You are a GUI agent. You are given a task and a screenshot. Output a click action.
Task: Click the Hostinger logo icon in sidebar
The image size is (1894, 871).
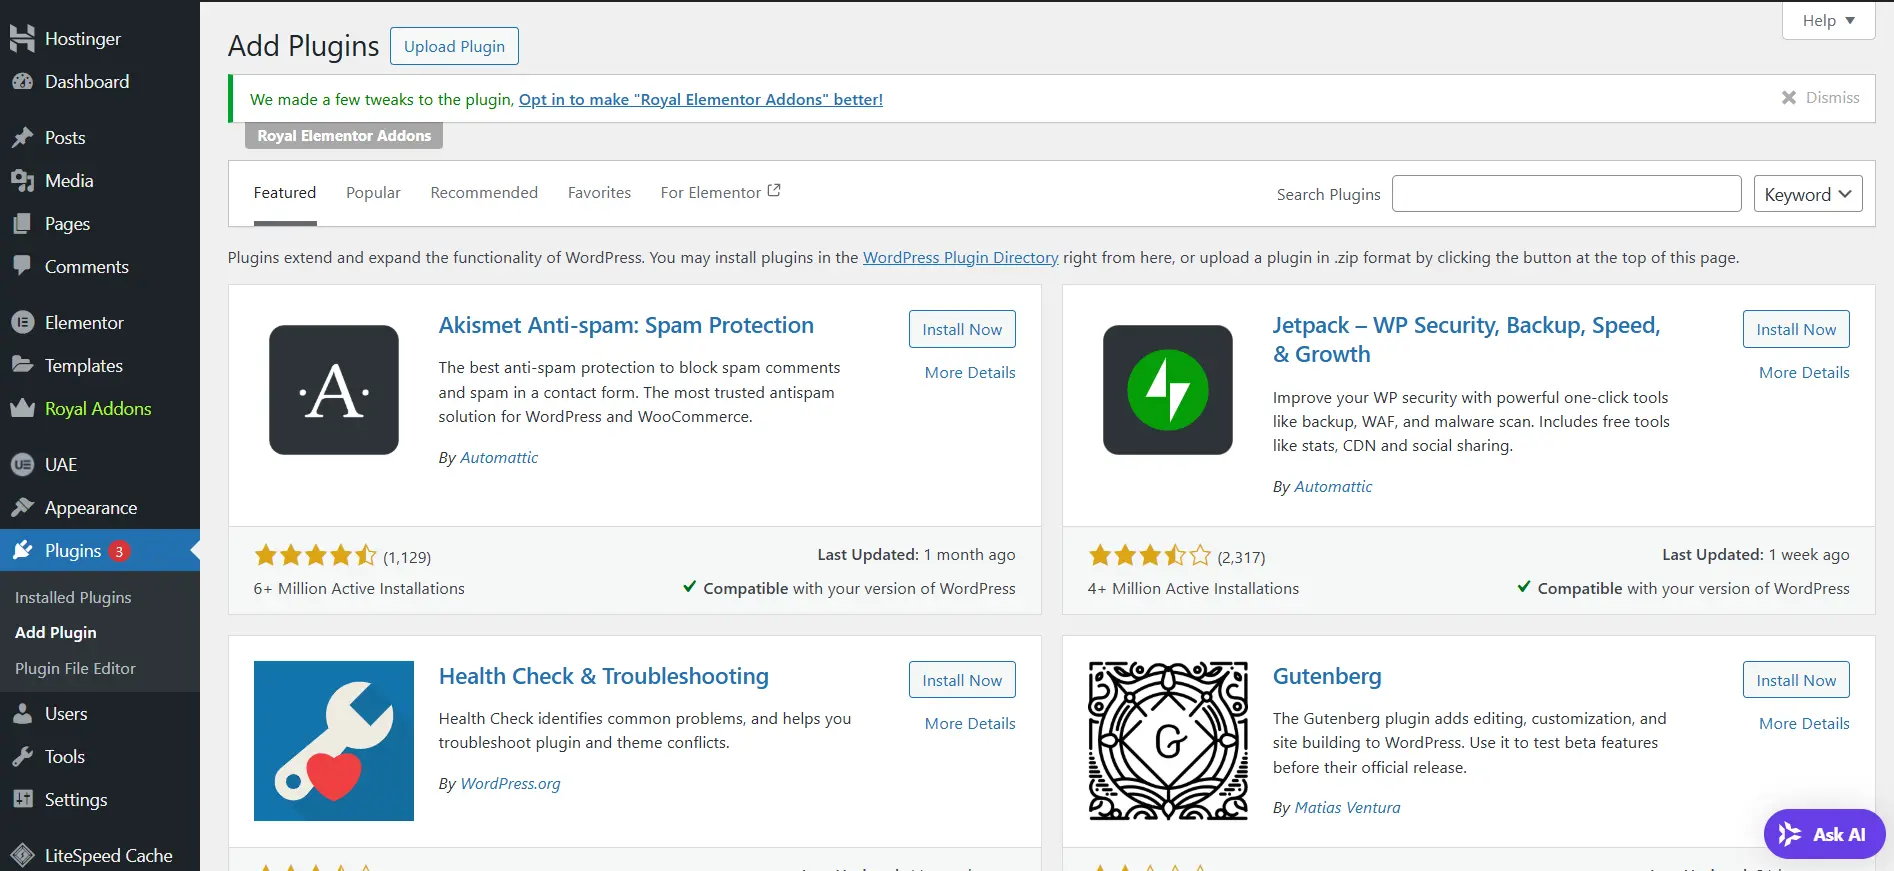point(22,38)
